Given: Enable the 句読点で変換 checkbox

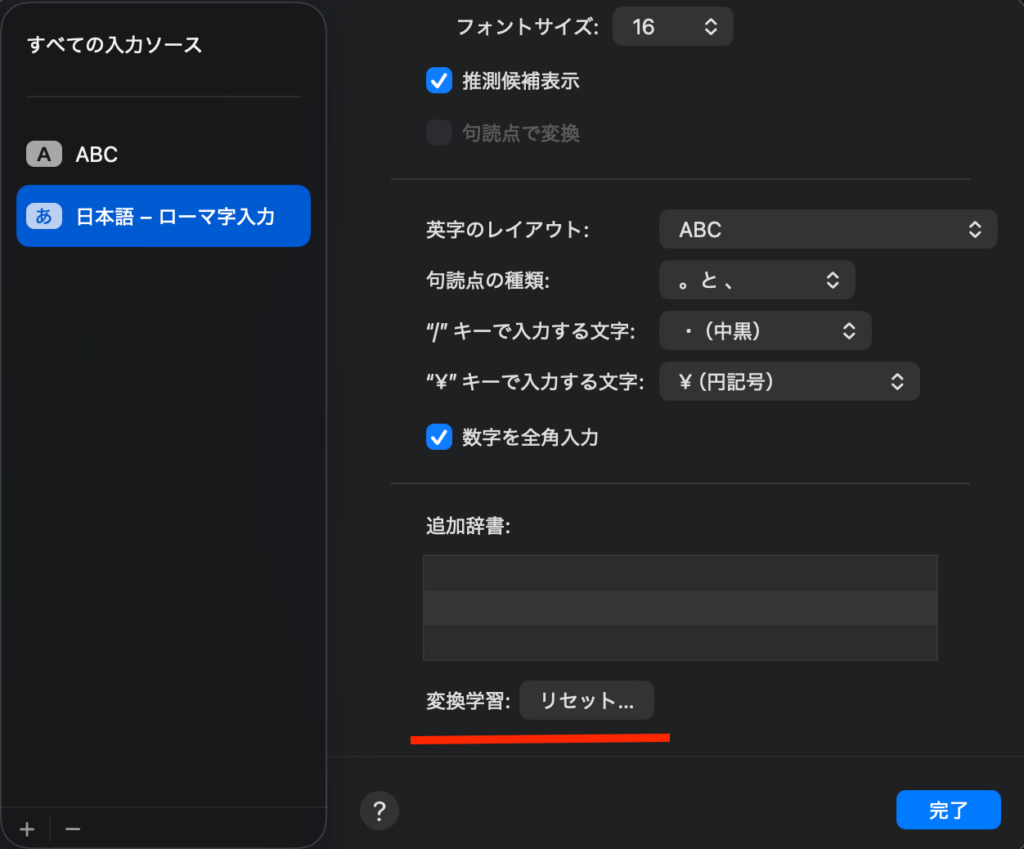Looking at the screenshot, I should point(438,132).
